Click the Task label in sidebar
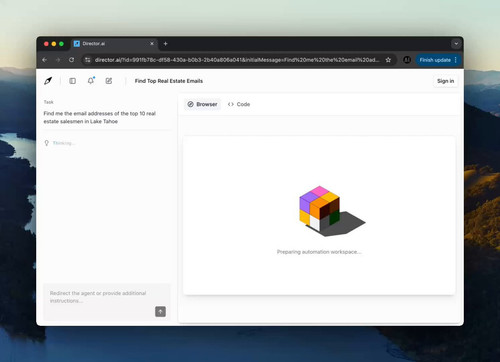Viewport: 500px width, 362px height. click(48, 102)
